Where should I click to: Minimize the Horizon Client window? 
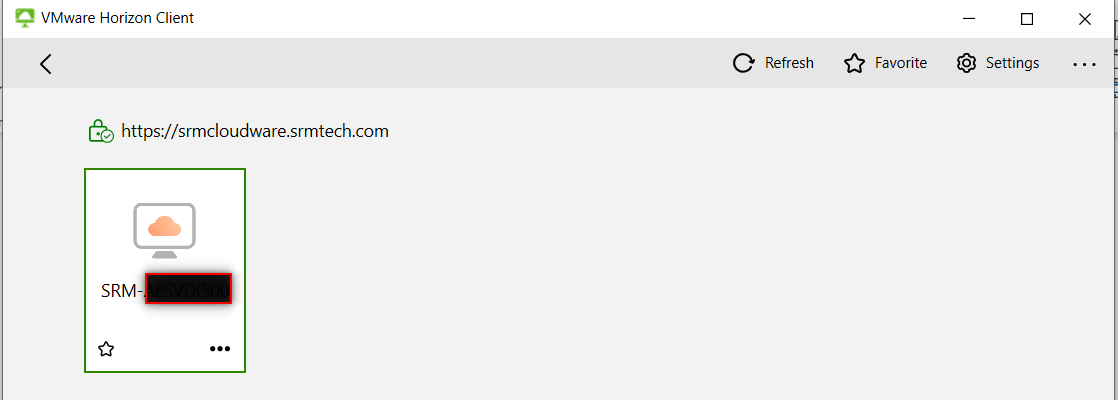968,19
